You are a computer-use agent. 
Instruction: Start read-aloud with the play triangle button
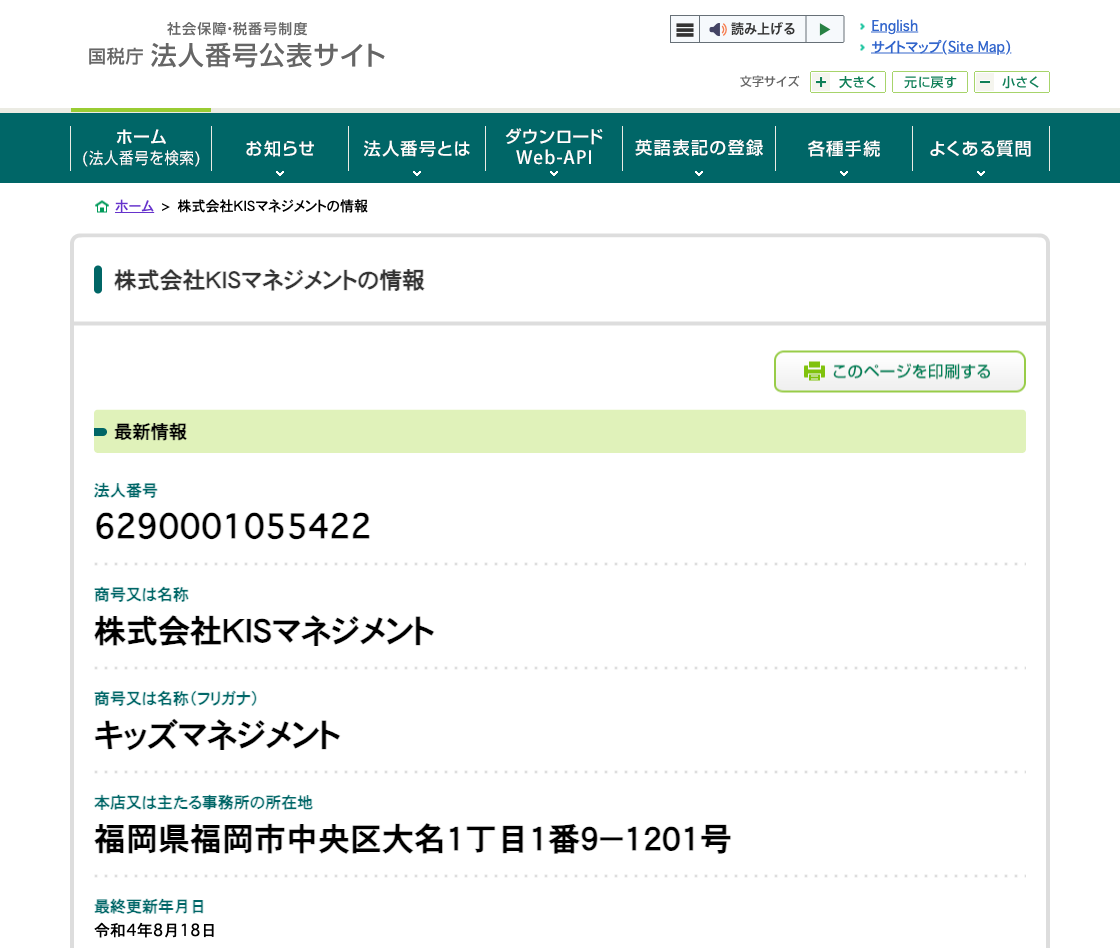pyautogui.click(x=825, y=29)
